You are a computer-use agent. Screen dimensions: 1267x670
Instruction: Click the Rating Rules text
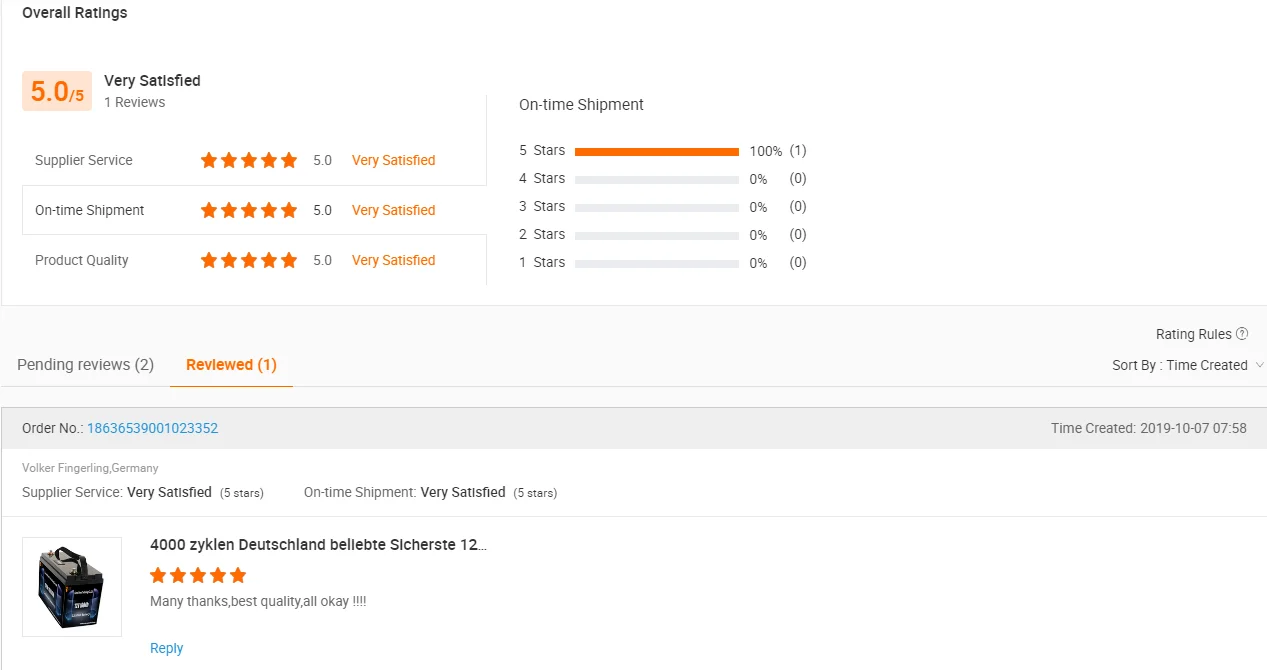1193,334
